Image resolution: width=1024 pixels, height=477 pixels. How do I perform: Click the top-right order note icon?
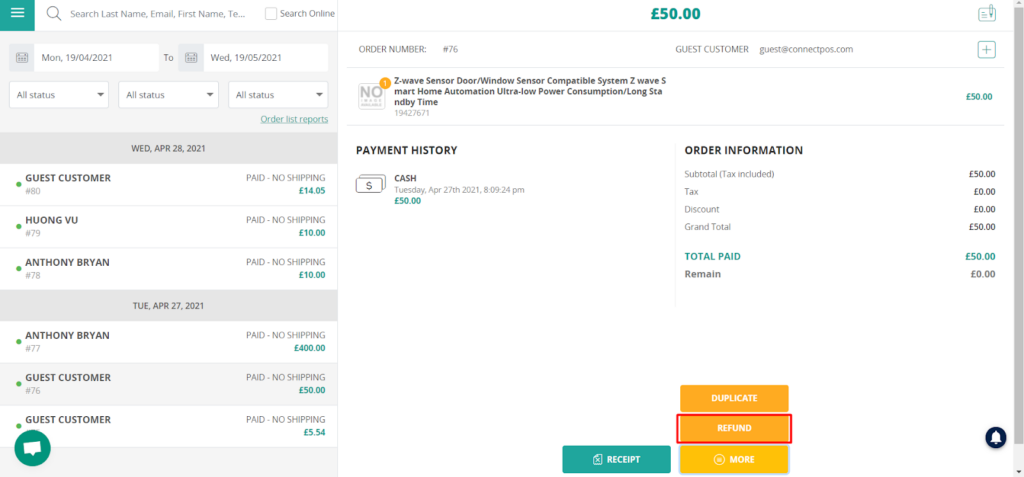tap(986, 14)
